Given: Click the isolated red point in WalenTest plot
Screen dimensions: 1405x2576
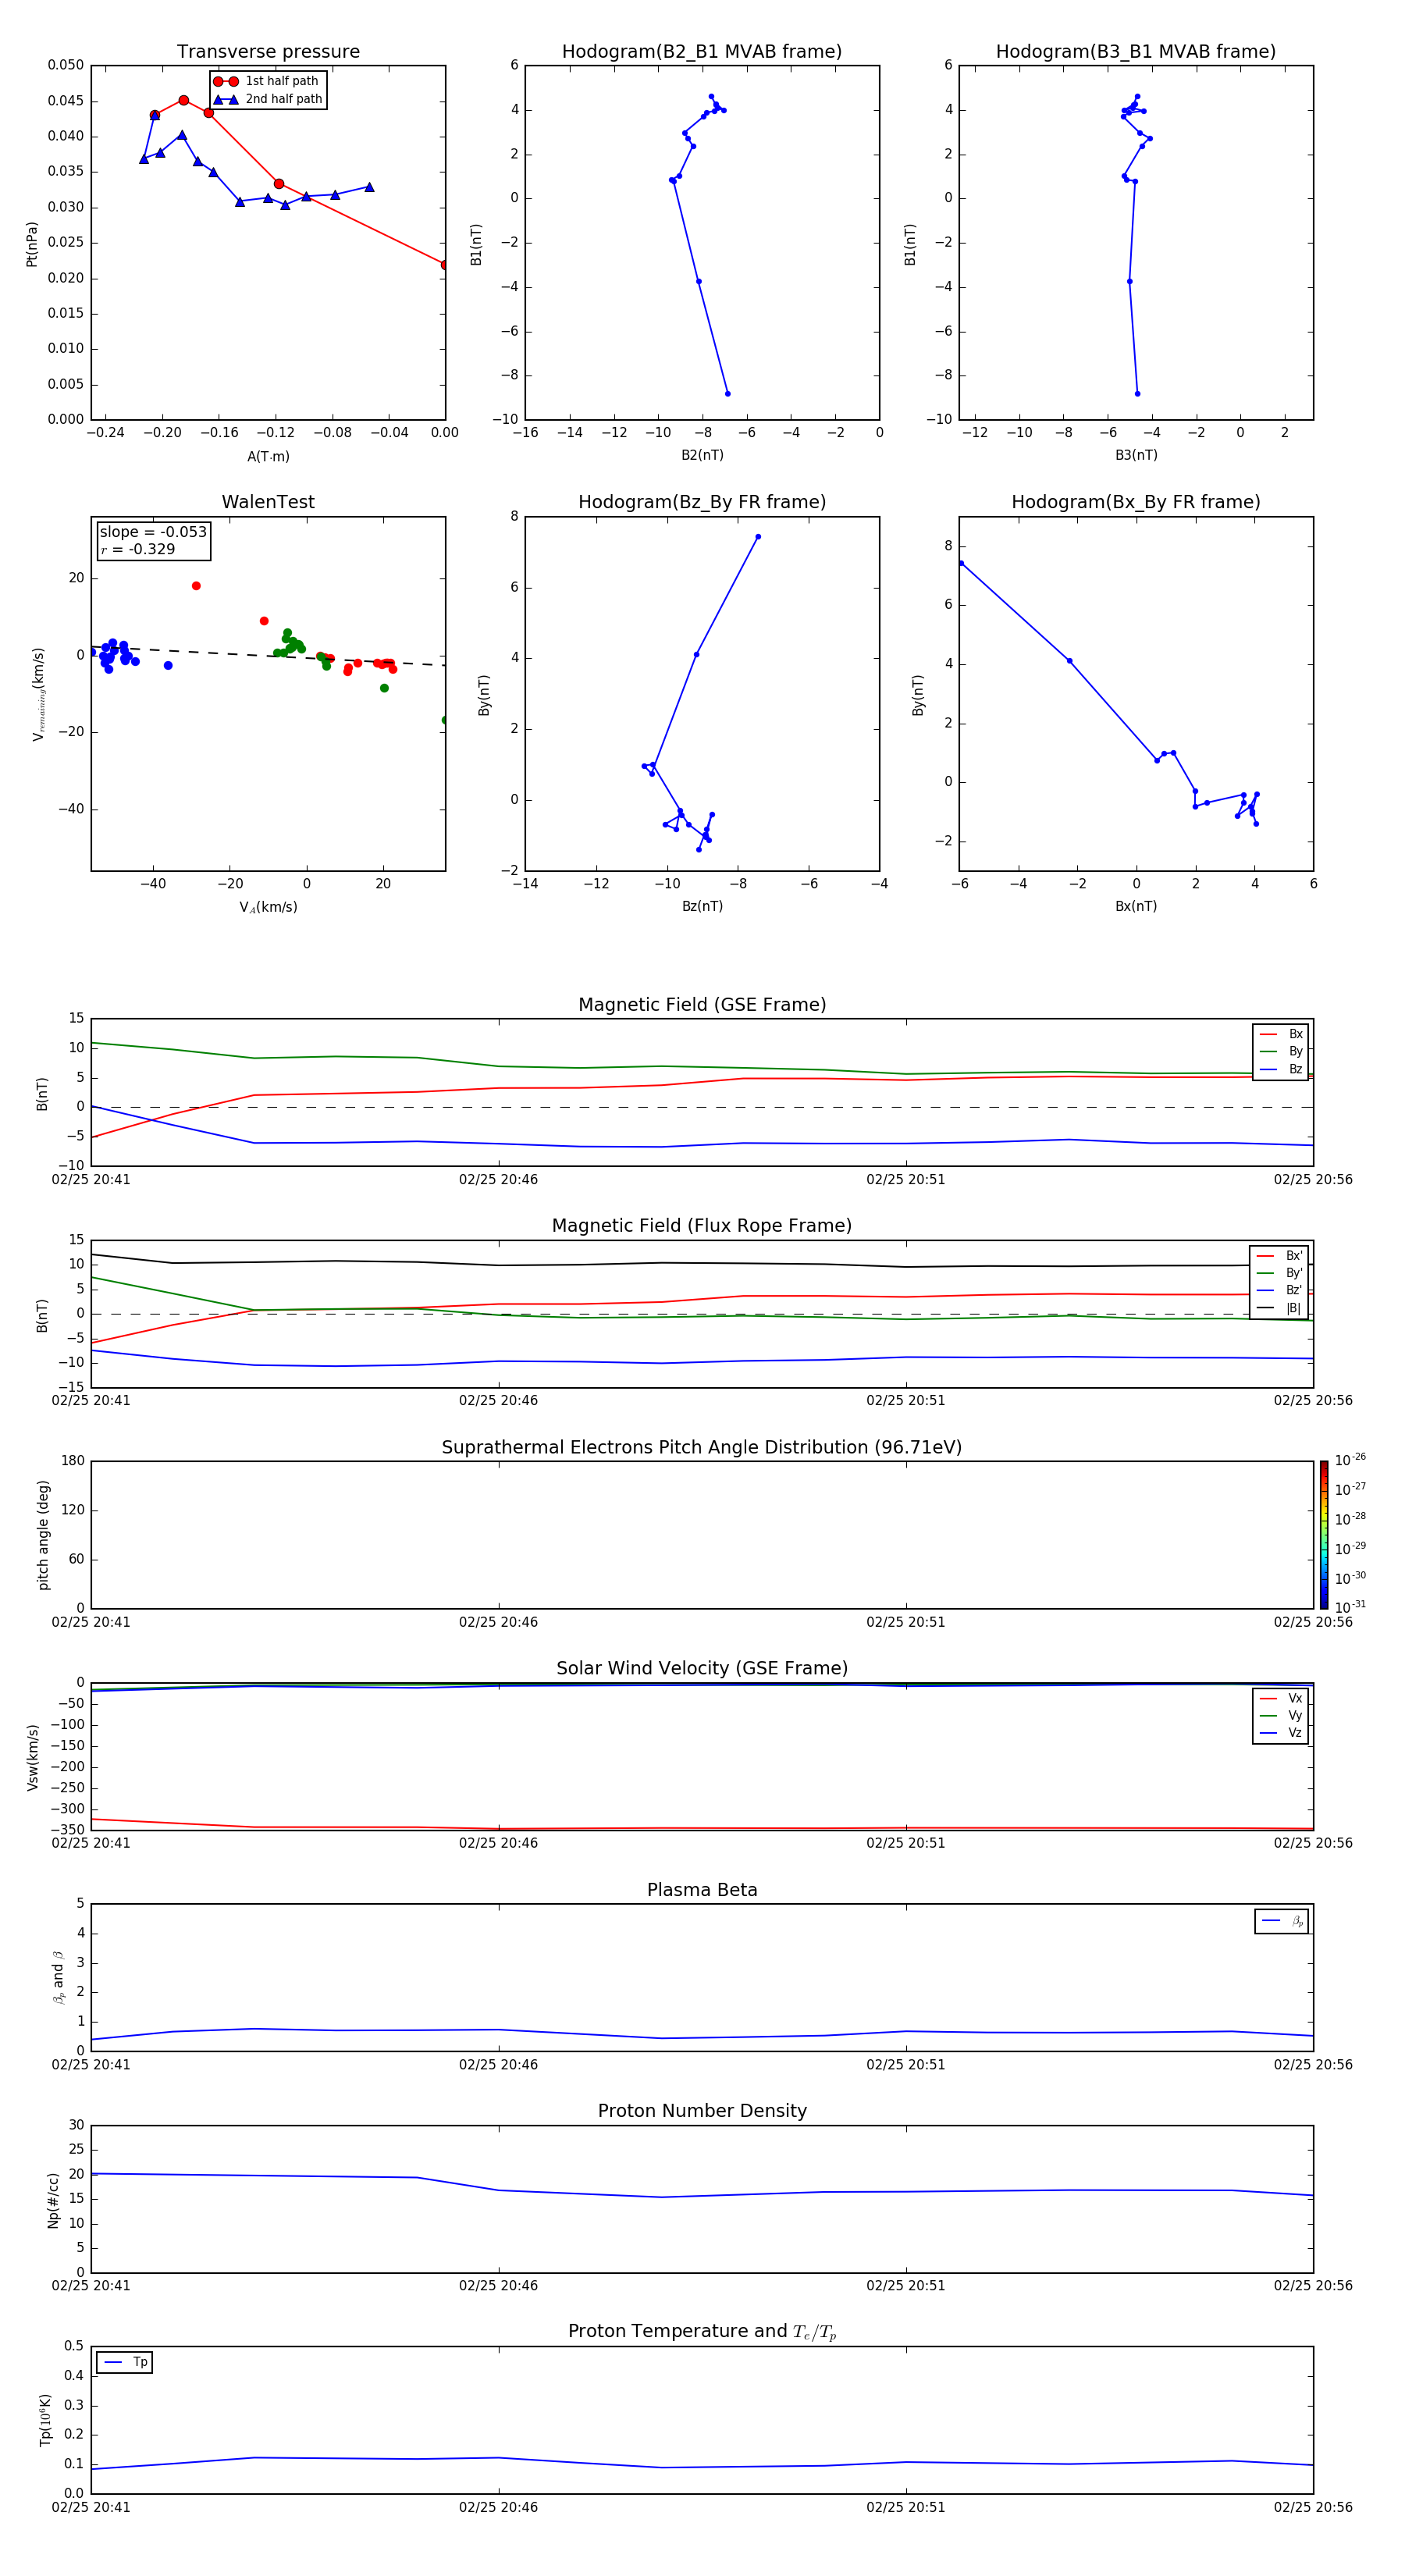Looking at the screenshot, I should point(196,586).
